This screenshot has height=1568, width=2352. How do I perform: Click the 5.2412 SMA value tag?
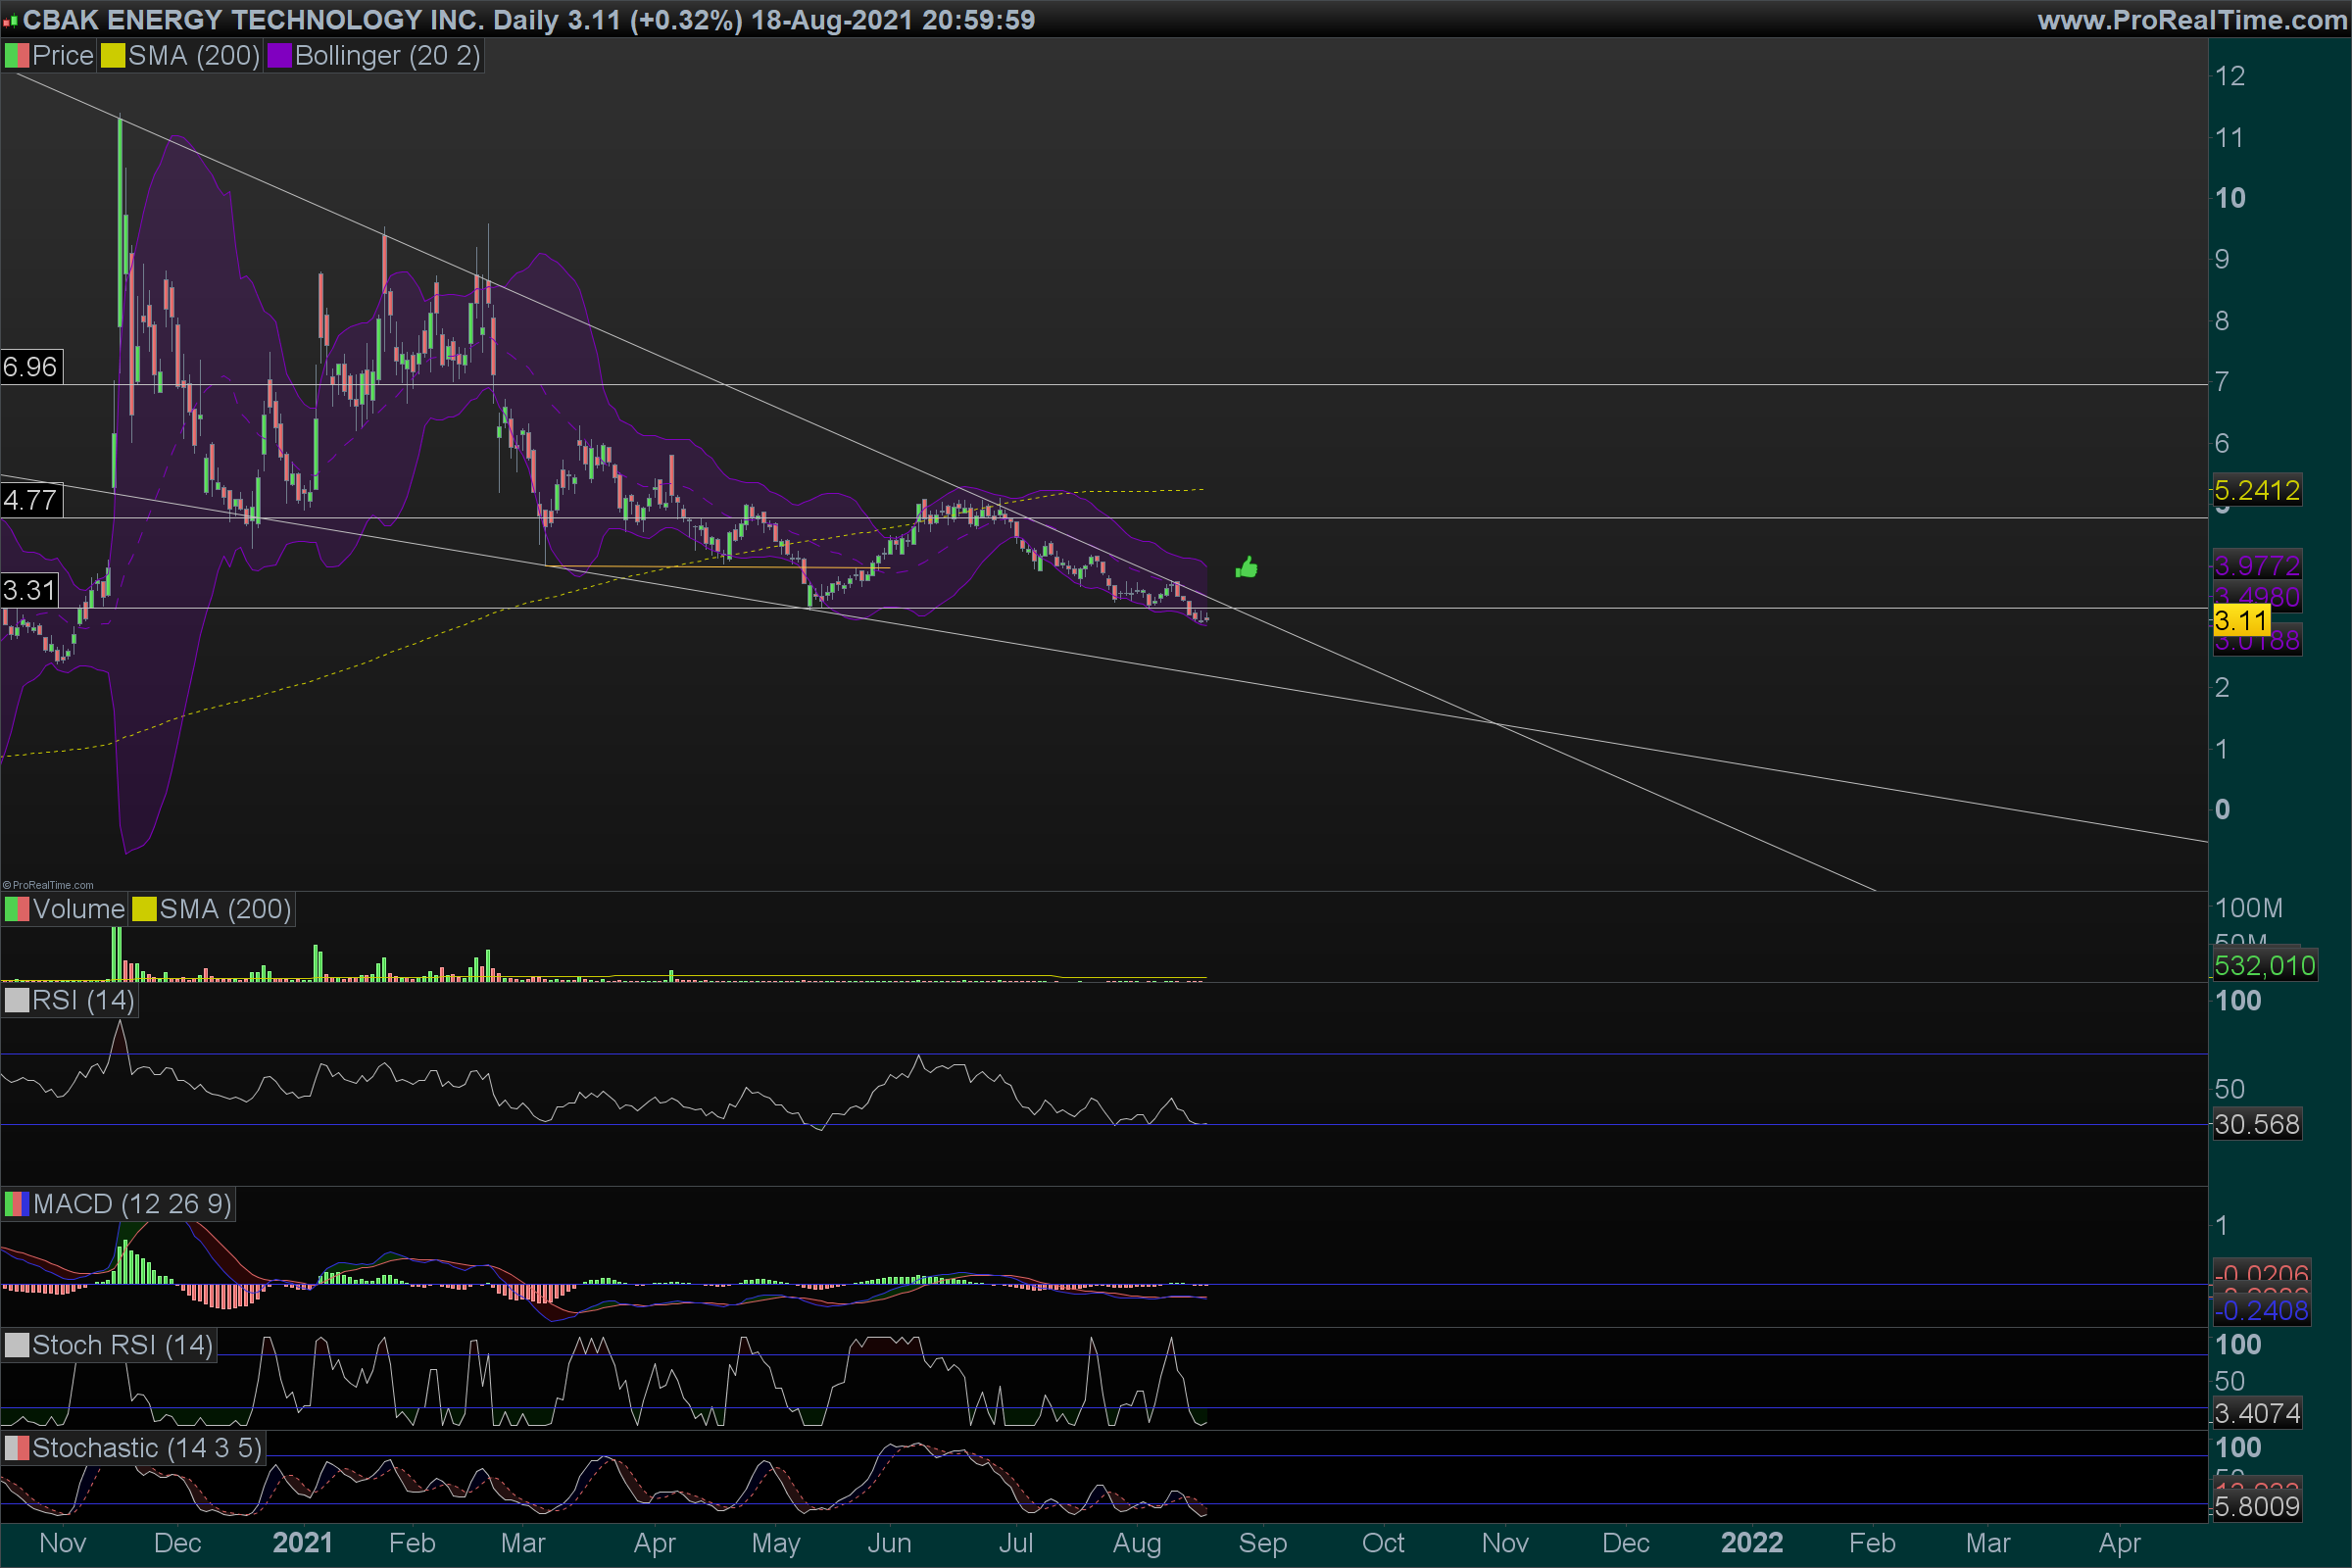click(2256, 490)
